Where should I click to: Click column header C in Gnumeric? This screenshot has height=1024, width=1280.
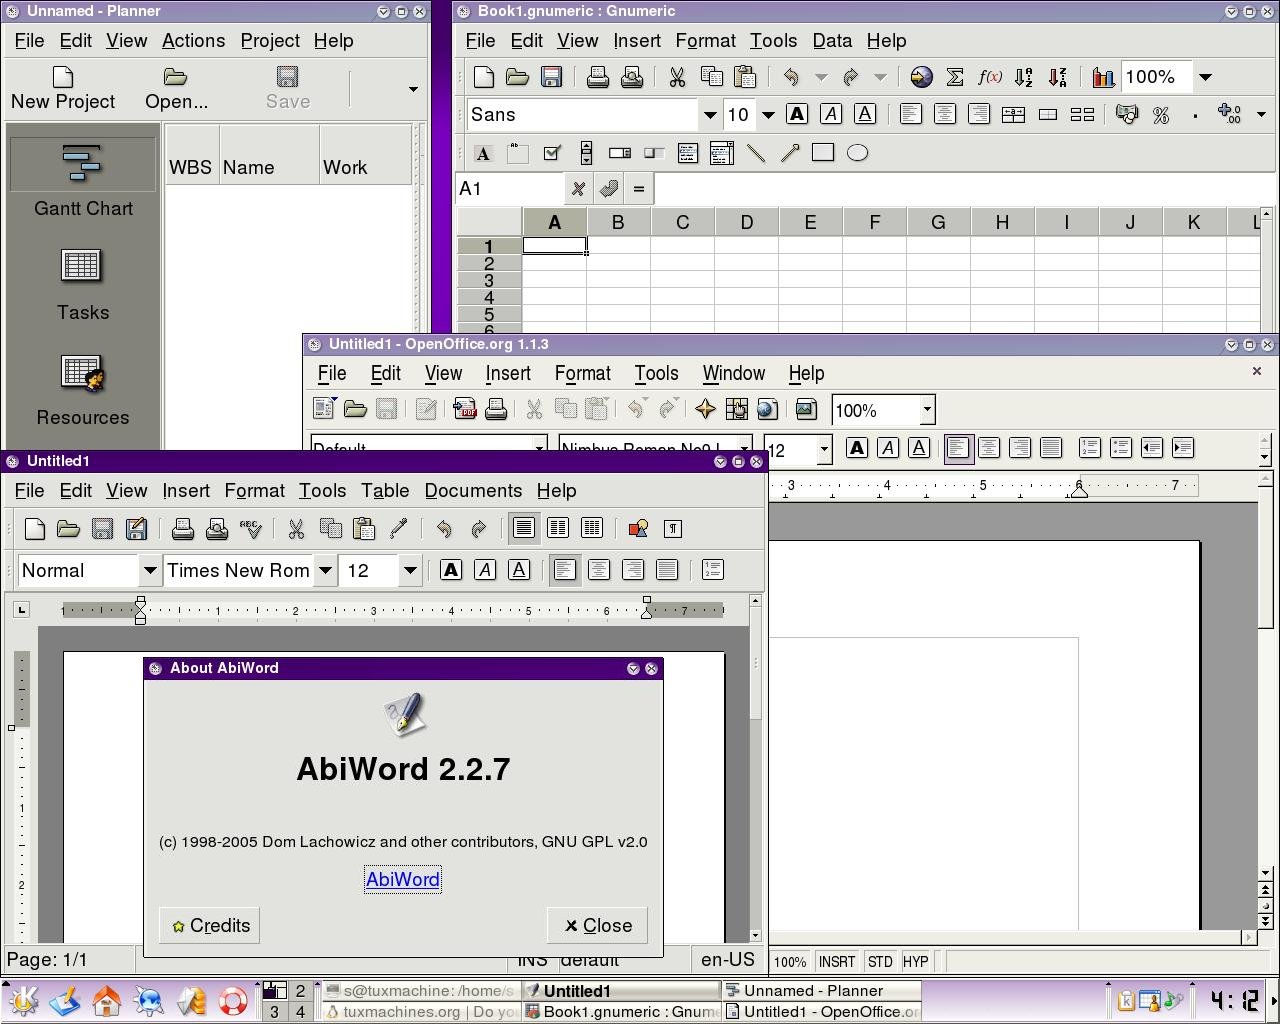click(682, 223)
